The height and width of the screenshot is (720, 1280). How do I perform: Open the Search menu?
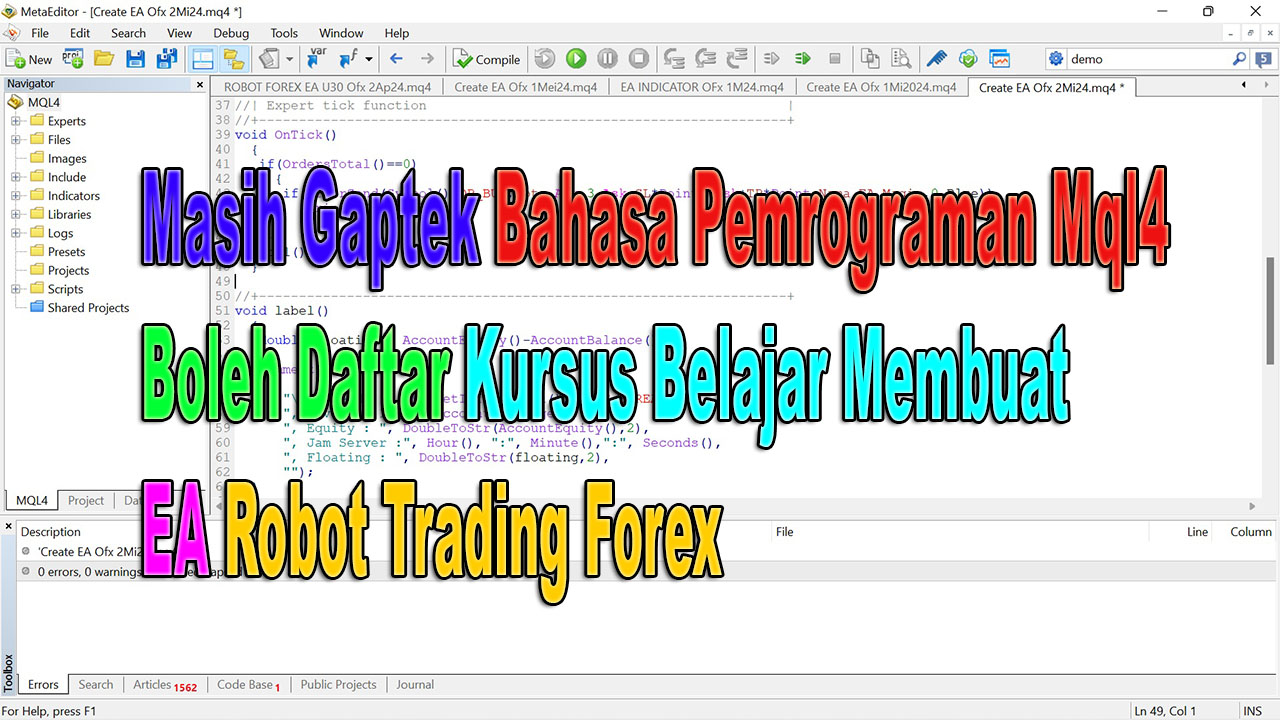(128, 33)
